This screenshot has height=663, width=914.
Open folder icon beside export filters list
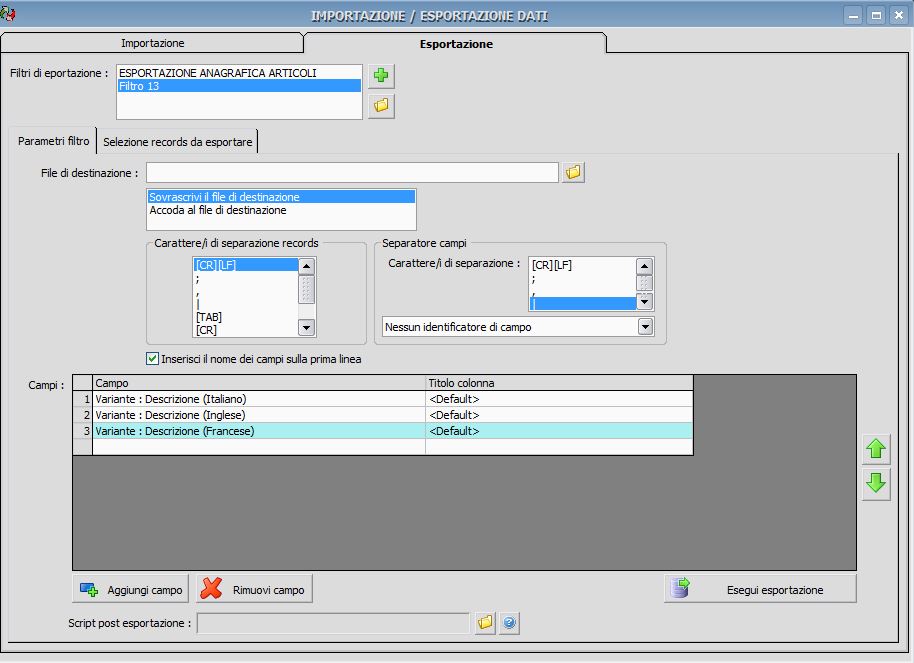point(381,106)
